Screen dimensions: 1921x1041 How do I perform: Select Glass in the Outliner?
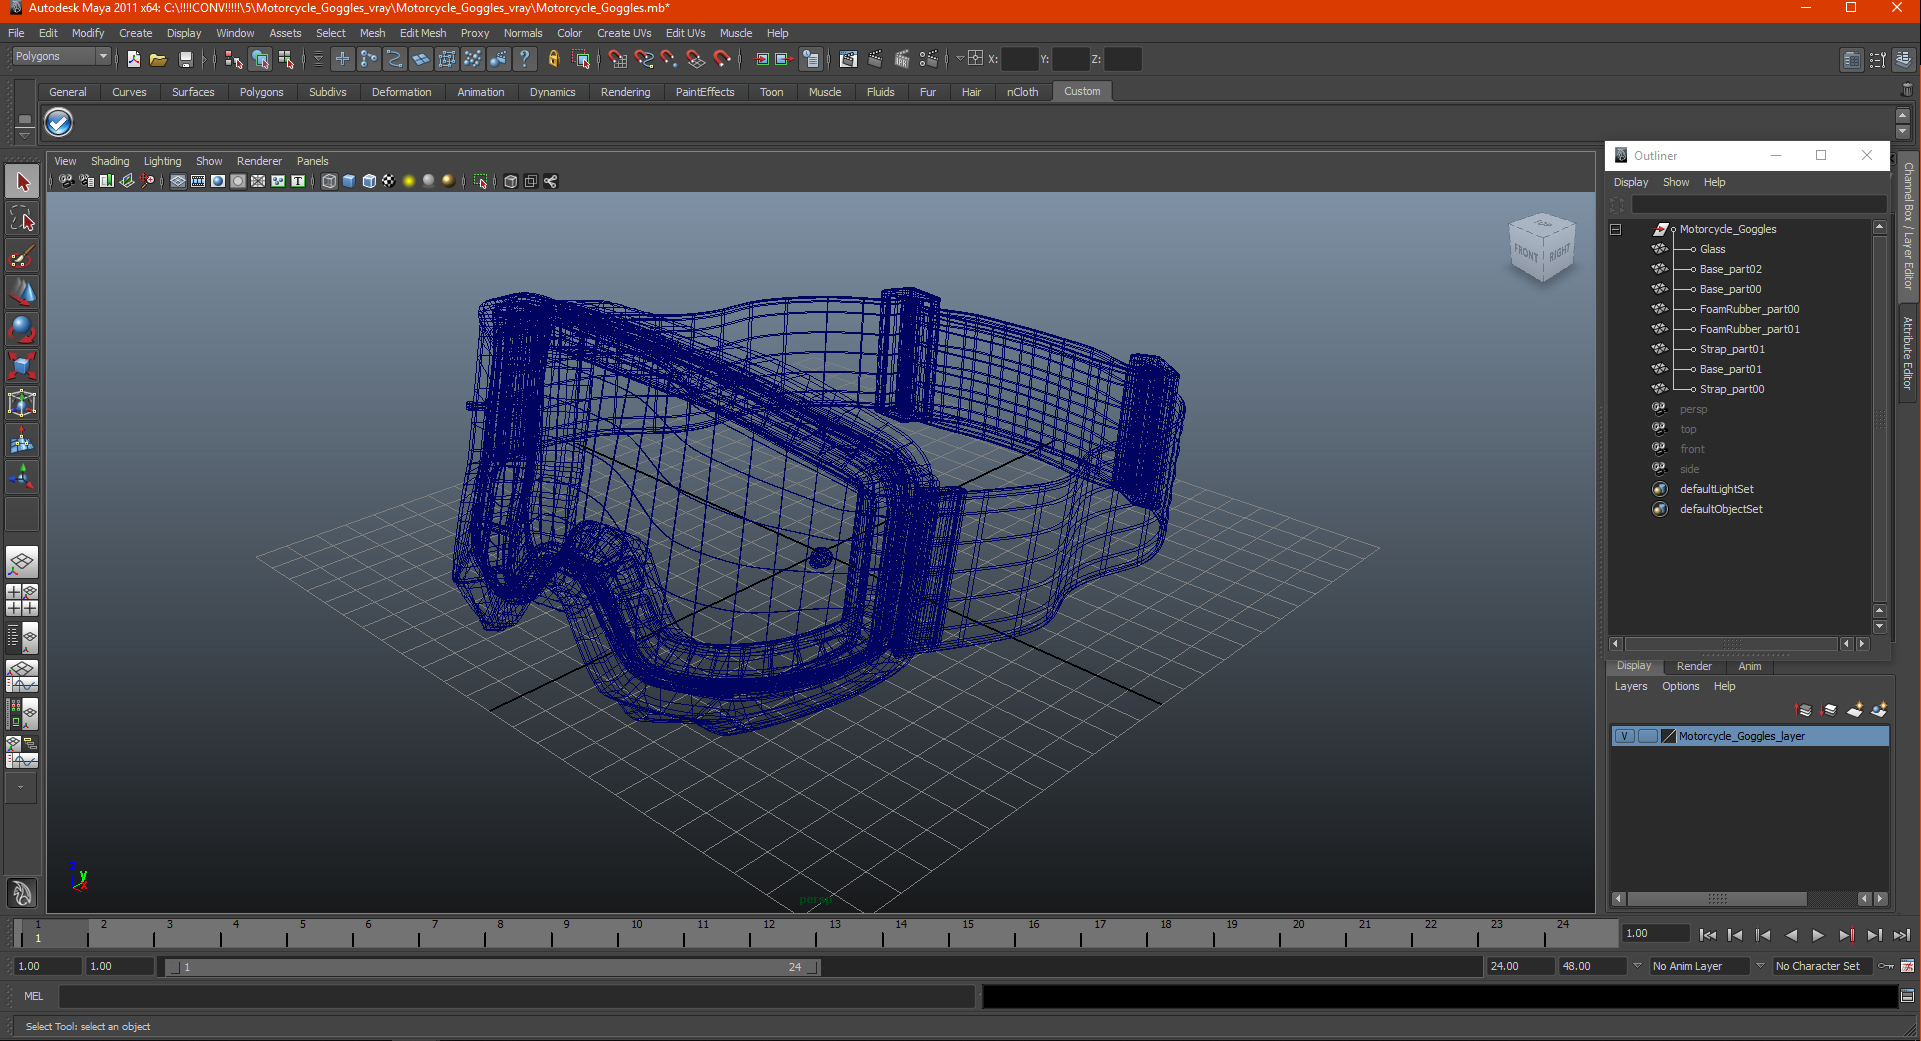tap(1712, 249)
